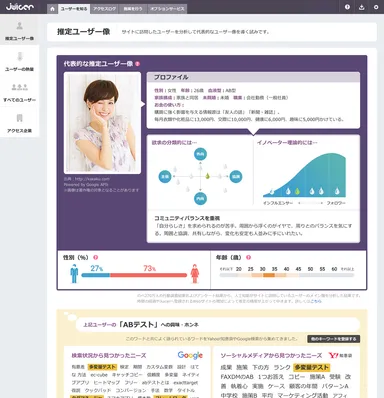Open ユーザーの特徴 in the sidebar
This screenshot has width=384, height=398.
[19, 61]
